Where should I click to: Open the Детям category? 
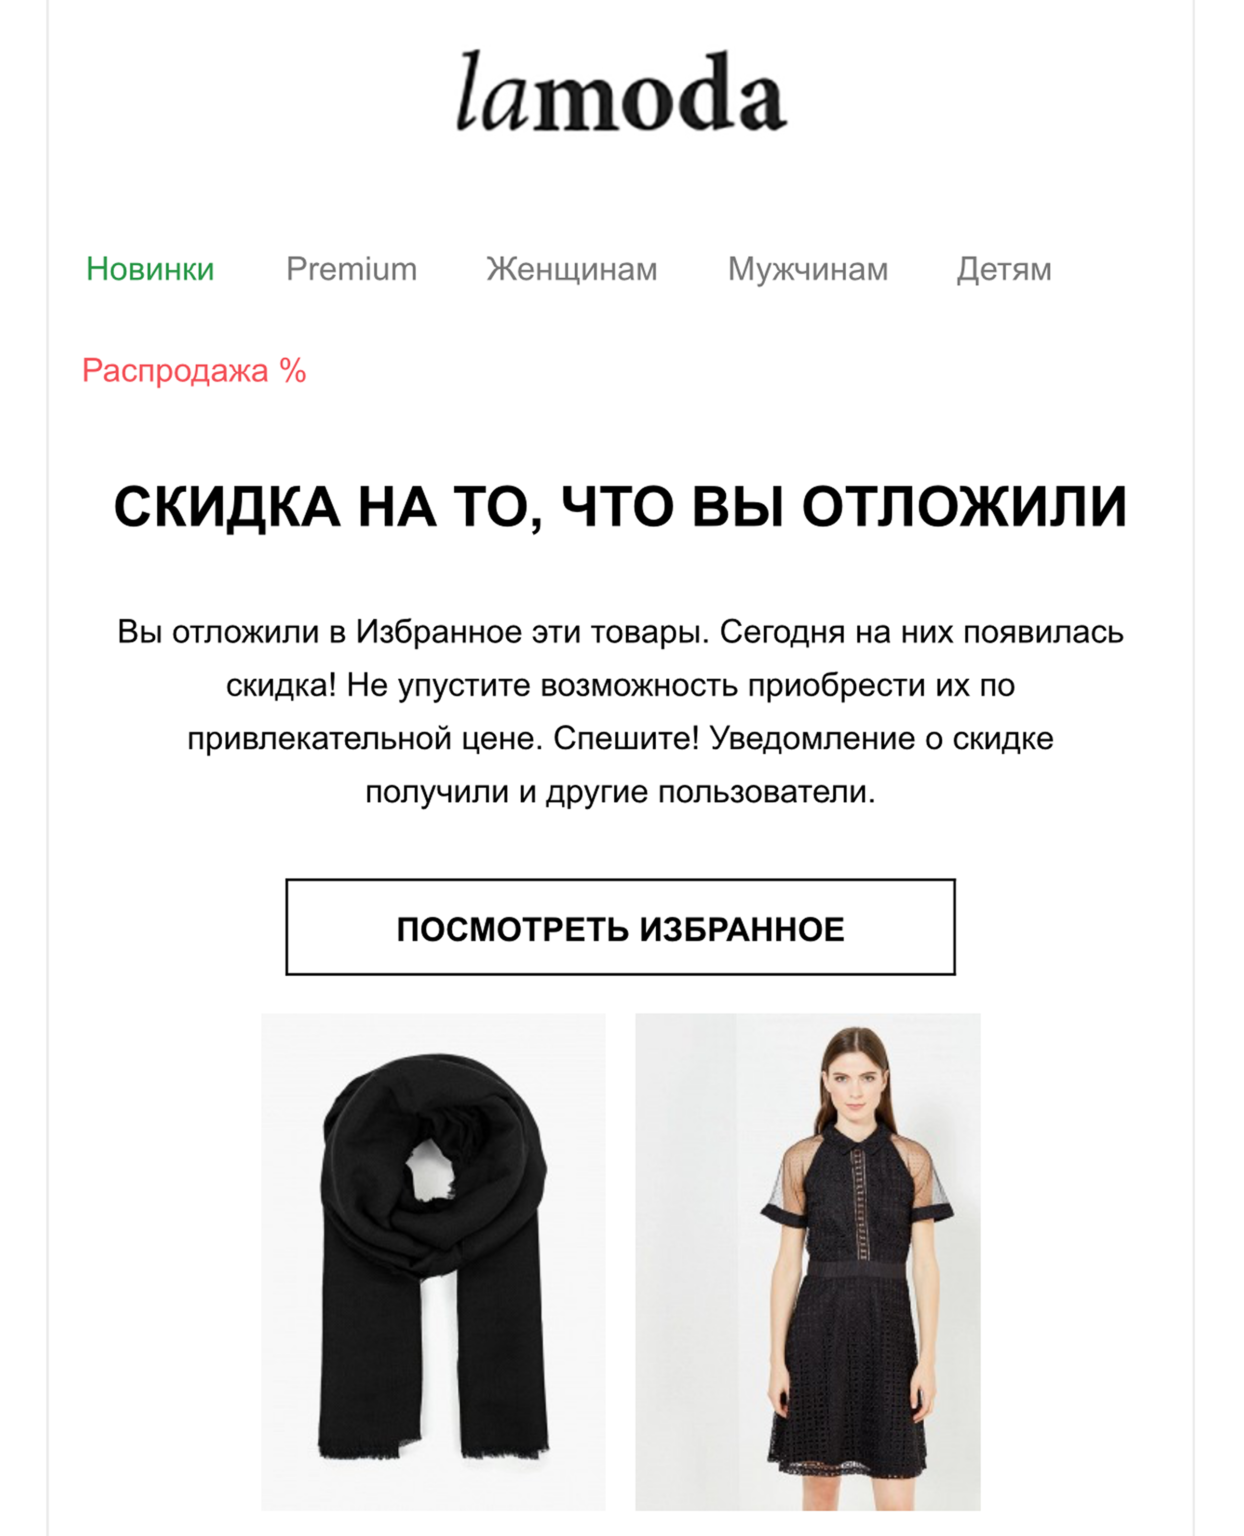click(1003, 269)
